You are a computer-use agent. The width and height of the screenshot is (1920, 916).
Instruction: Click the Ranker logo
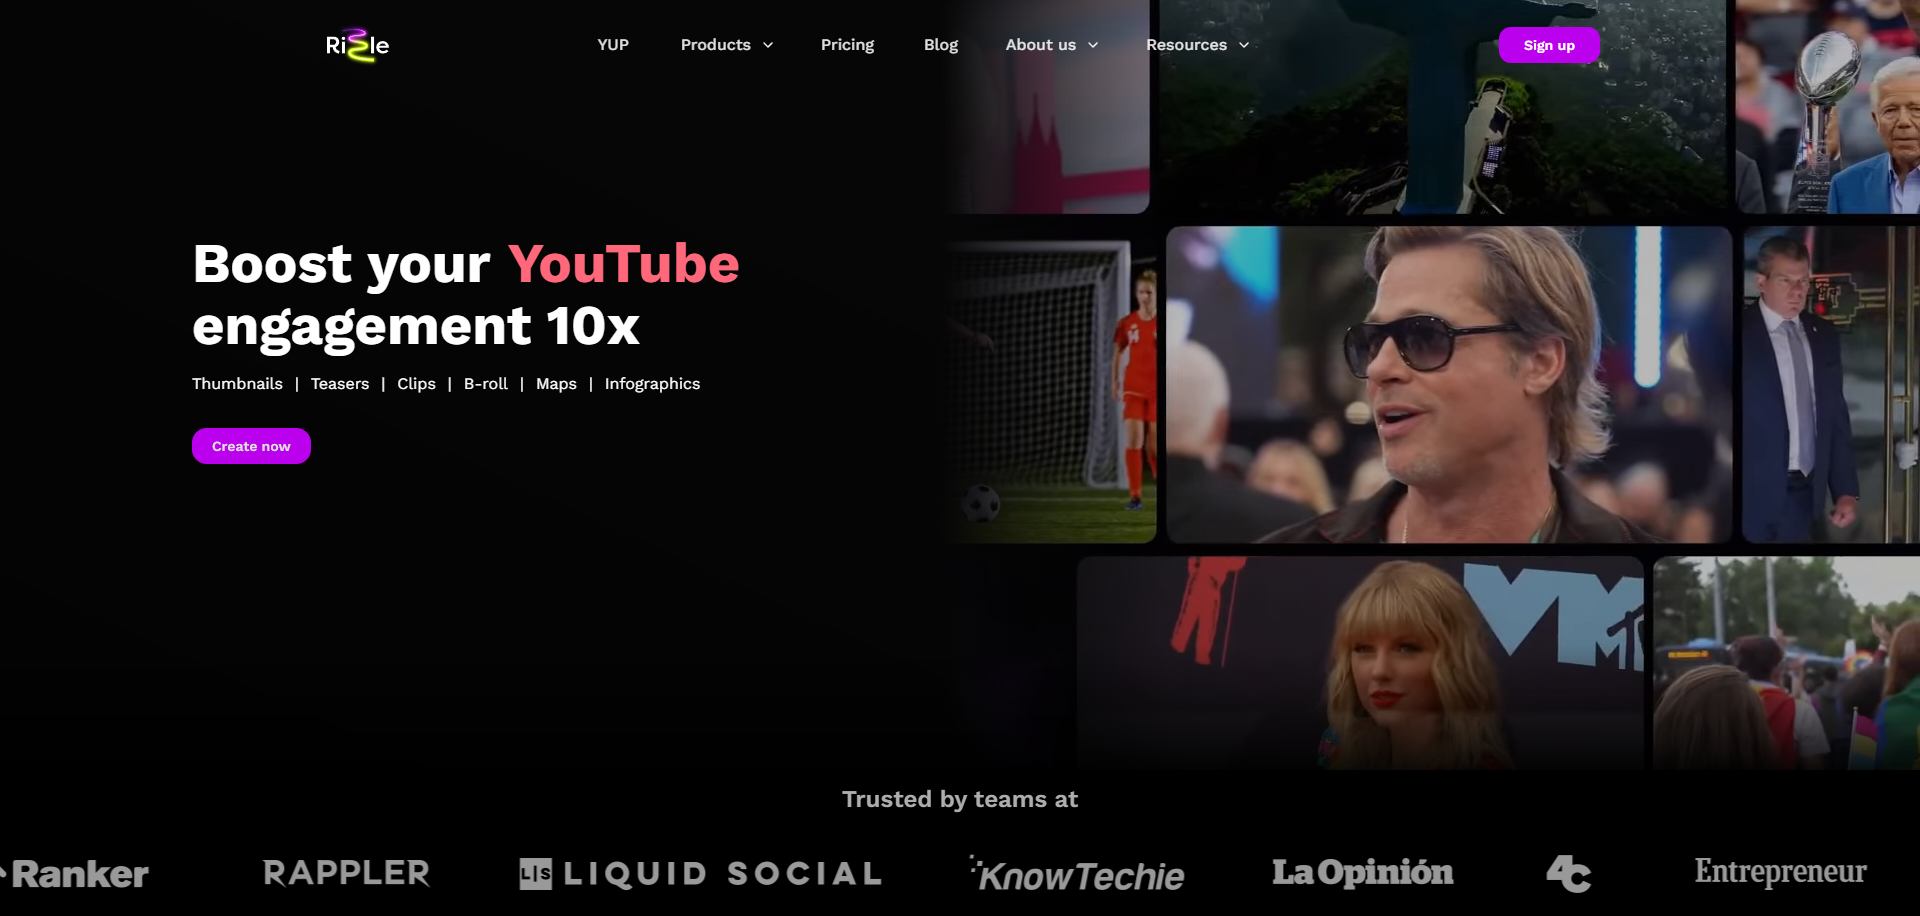(76, 874)
